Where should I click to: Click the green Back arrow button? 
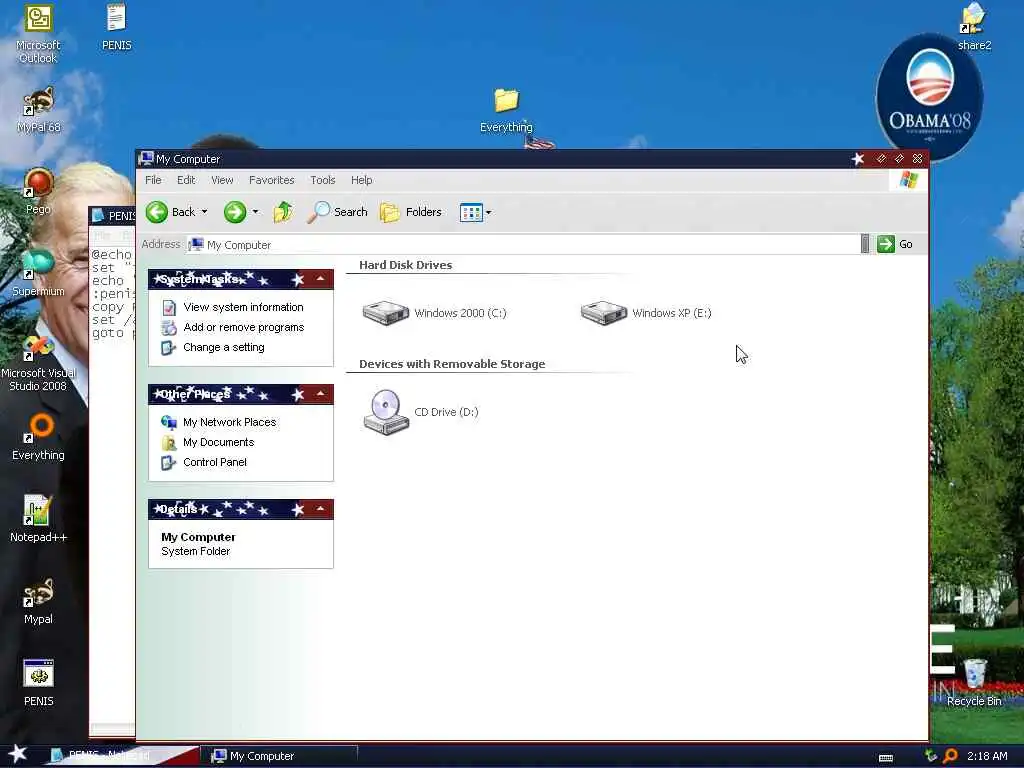pyautogui.click(x=157, y=212)
